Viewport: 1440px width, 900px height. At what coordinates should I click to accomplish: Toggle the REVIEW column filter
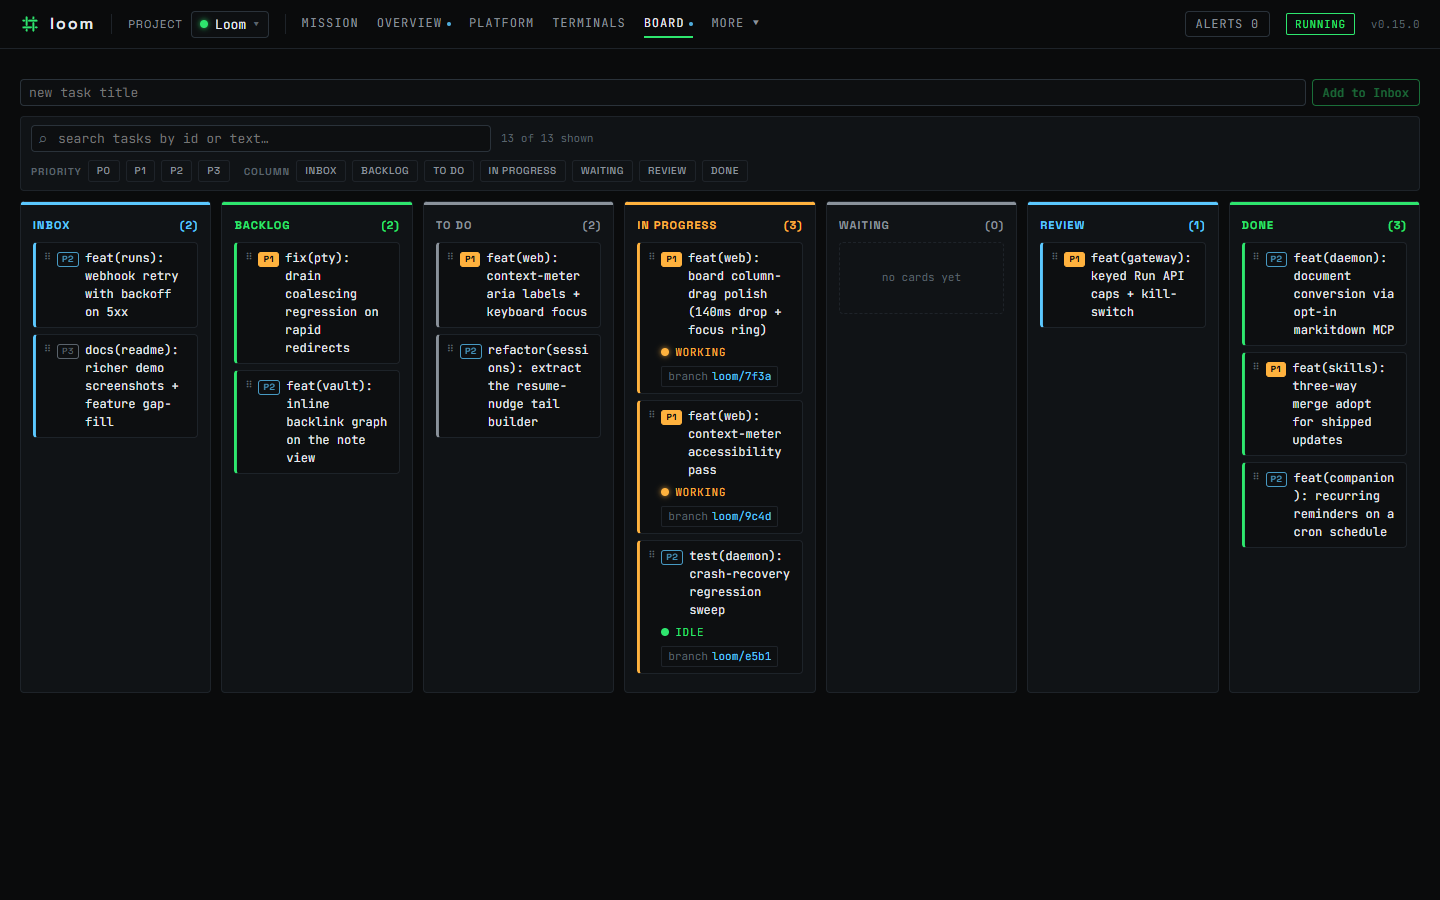pyautogui.click(x=667, y=171)
